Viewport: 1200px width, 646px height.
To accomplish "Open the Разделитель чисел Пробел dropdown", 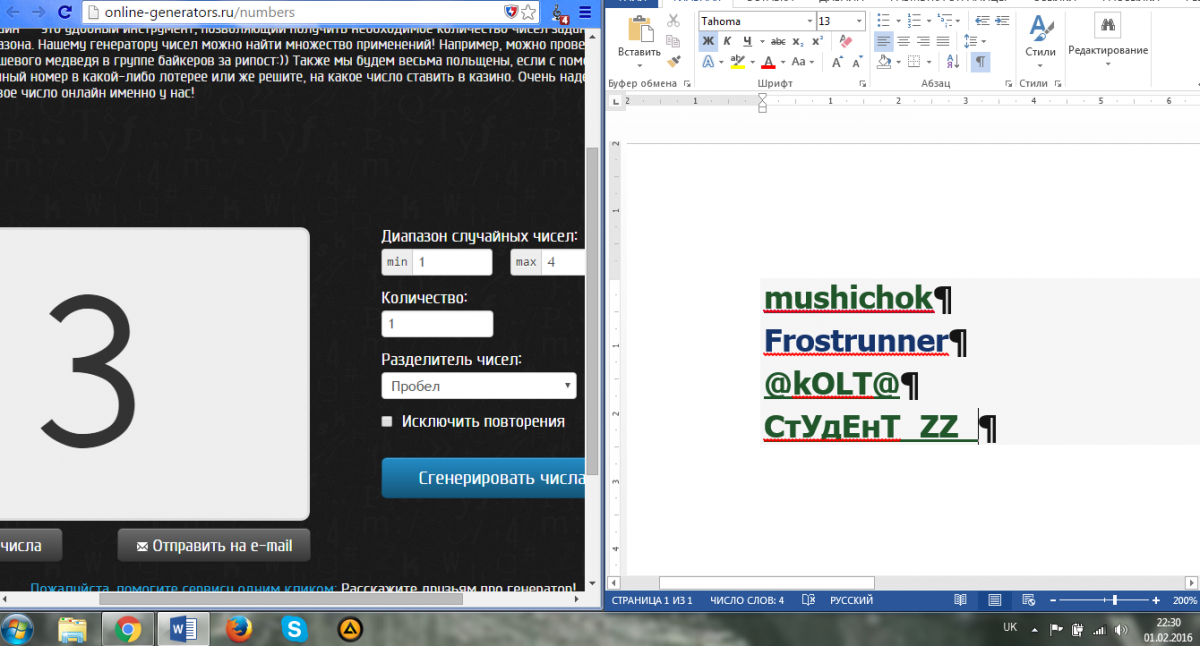I will pos(479,386).
